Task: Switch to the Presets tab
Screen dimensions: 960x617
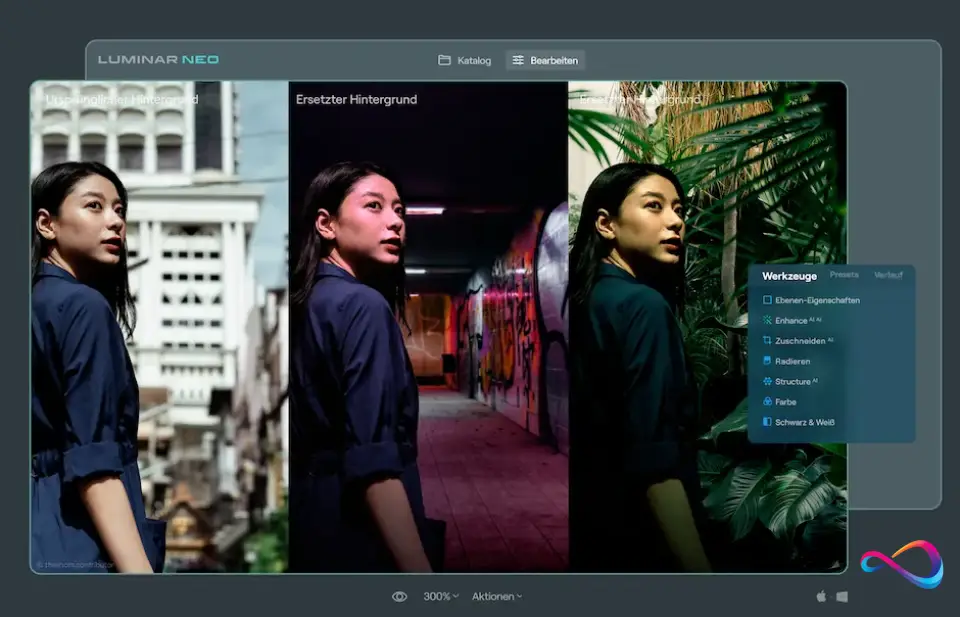Action: pos(846,275)
